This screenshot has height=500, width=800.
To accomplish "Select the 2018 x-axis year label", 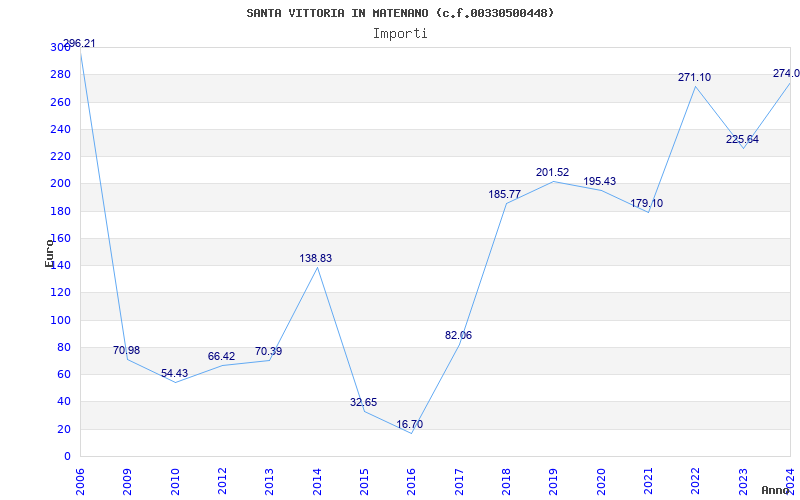I will click(x=506, y=481).
